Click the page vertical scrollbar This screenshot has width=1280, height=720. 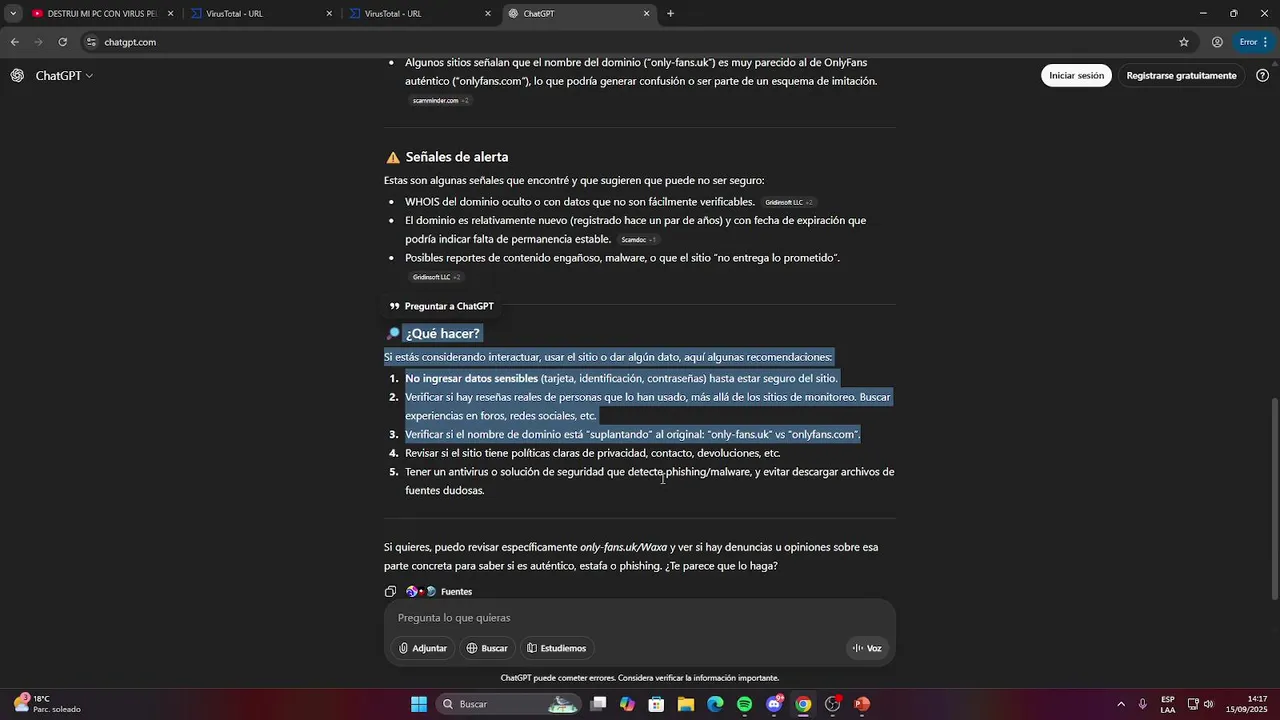1274,498
